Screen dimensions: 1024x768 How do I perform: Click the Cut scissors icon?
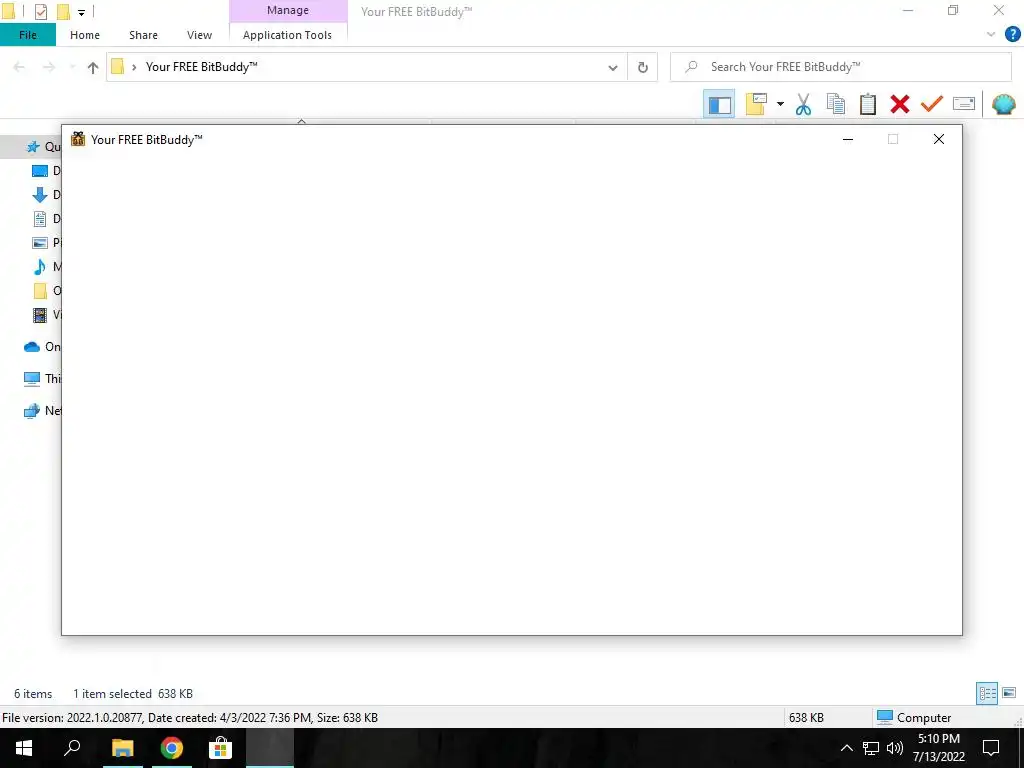coord(803,104)
